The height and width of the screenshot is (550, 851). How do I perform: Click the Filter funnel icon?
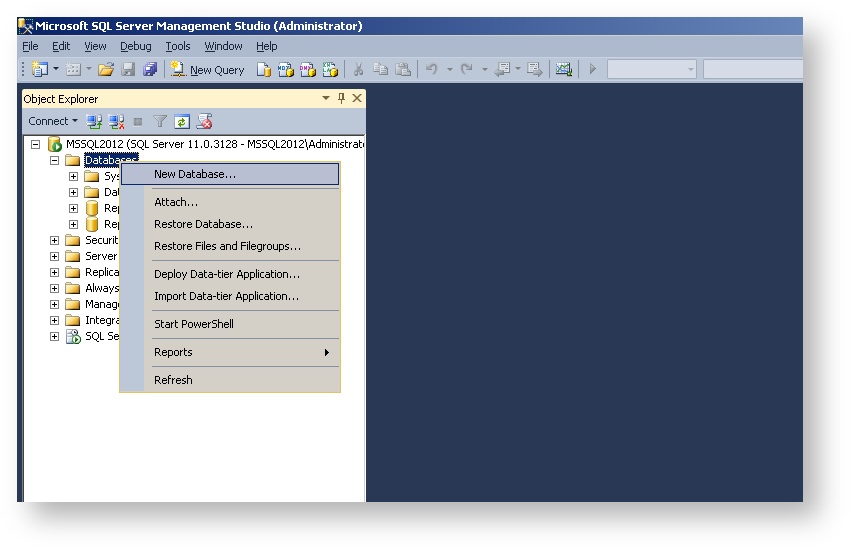(x=160, y=122)
